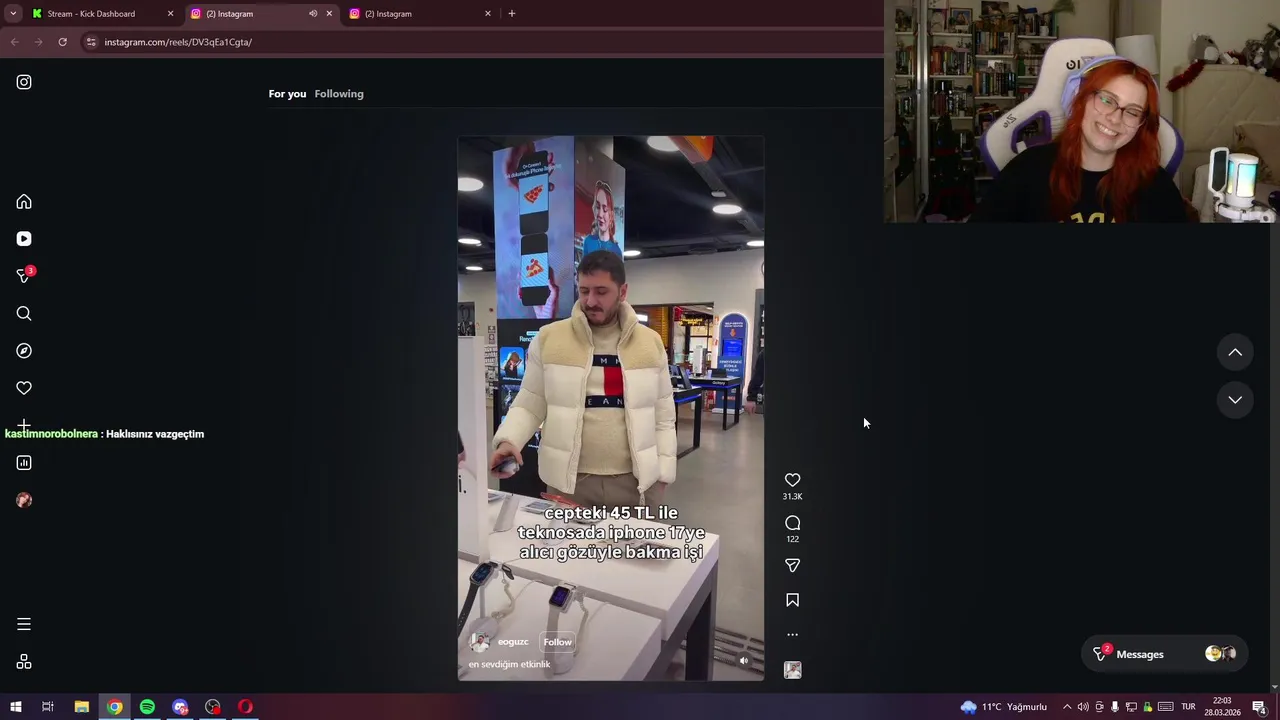The image size is (1280, 720).
Task: Go to Instagram Home icon
Action: point(24,202)
